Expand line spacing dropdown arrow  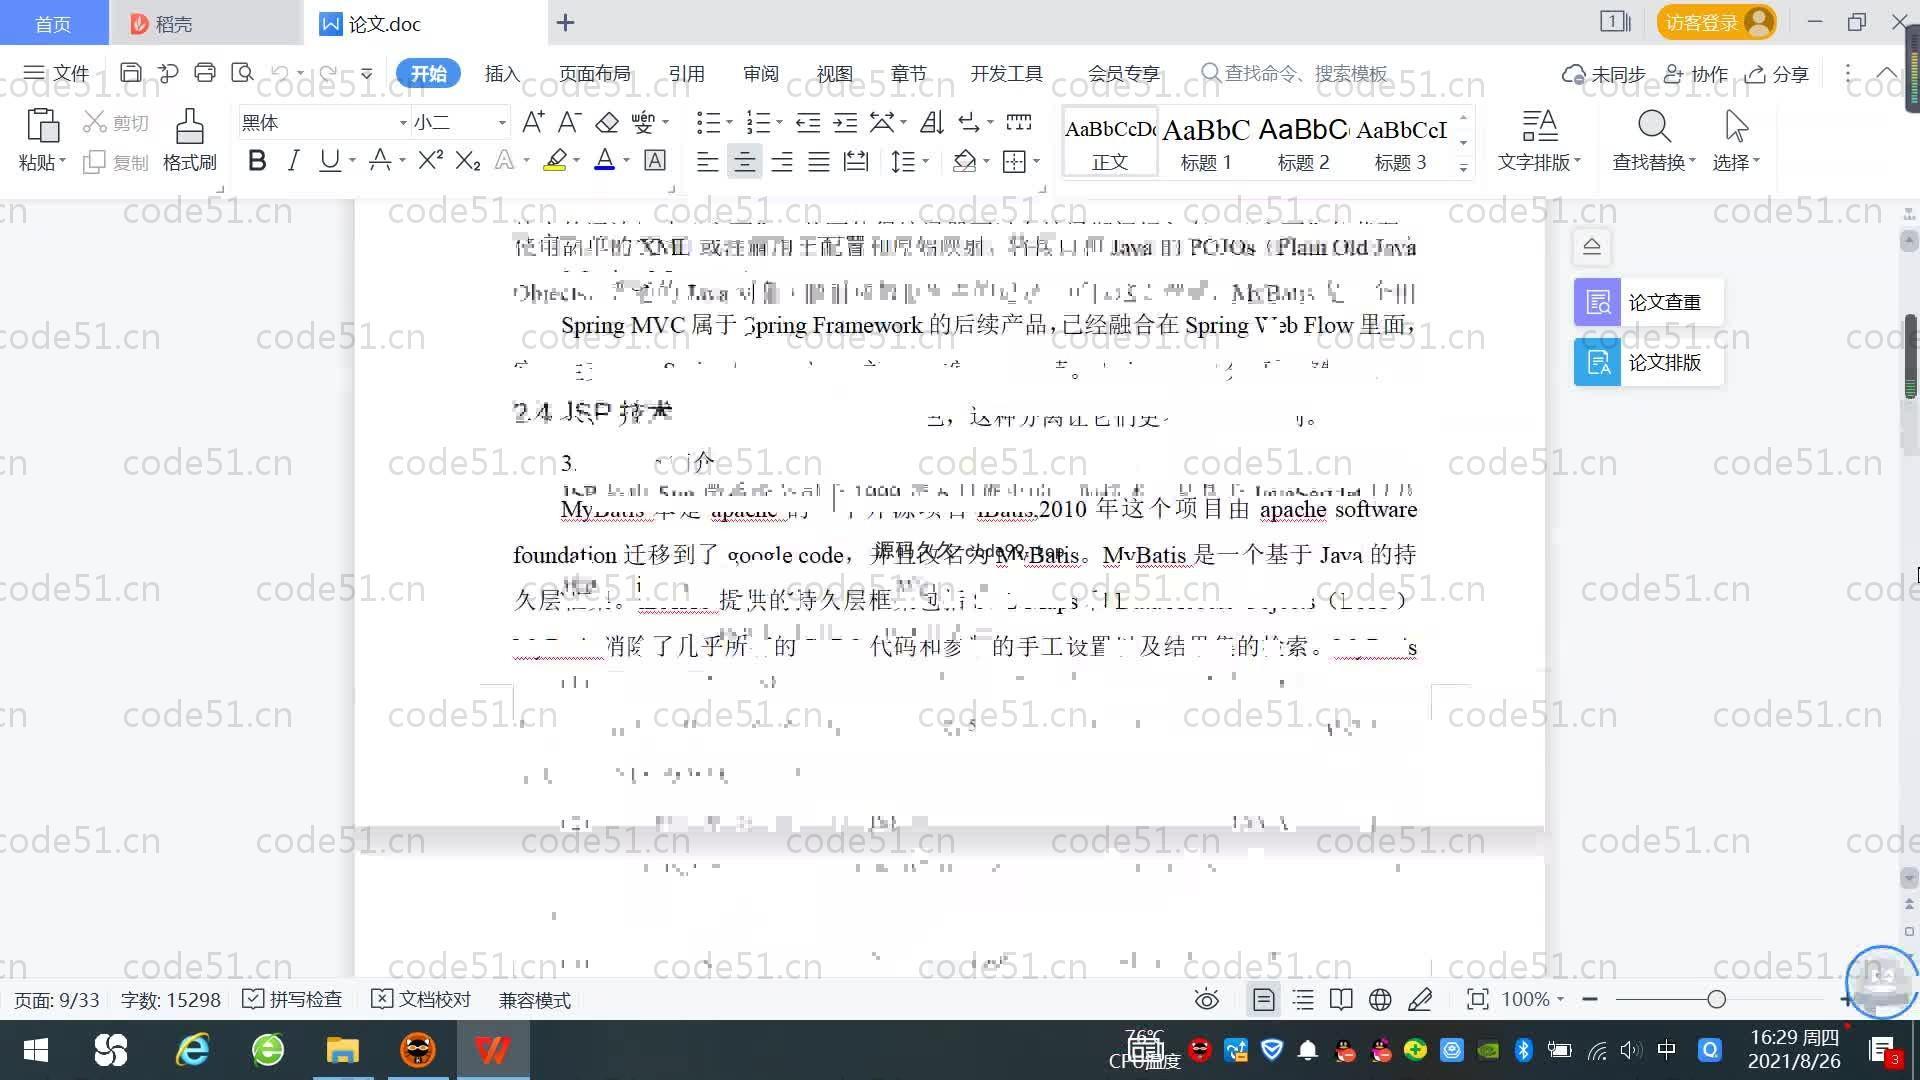coord(926,161)
